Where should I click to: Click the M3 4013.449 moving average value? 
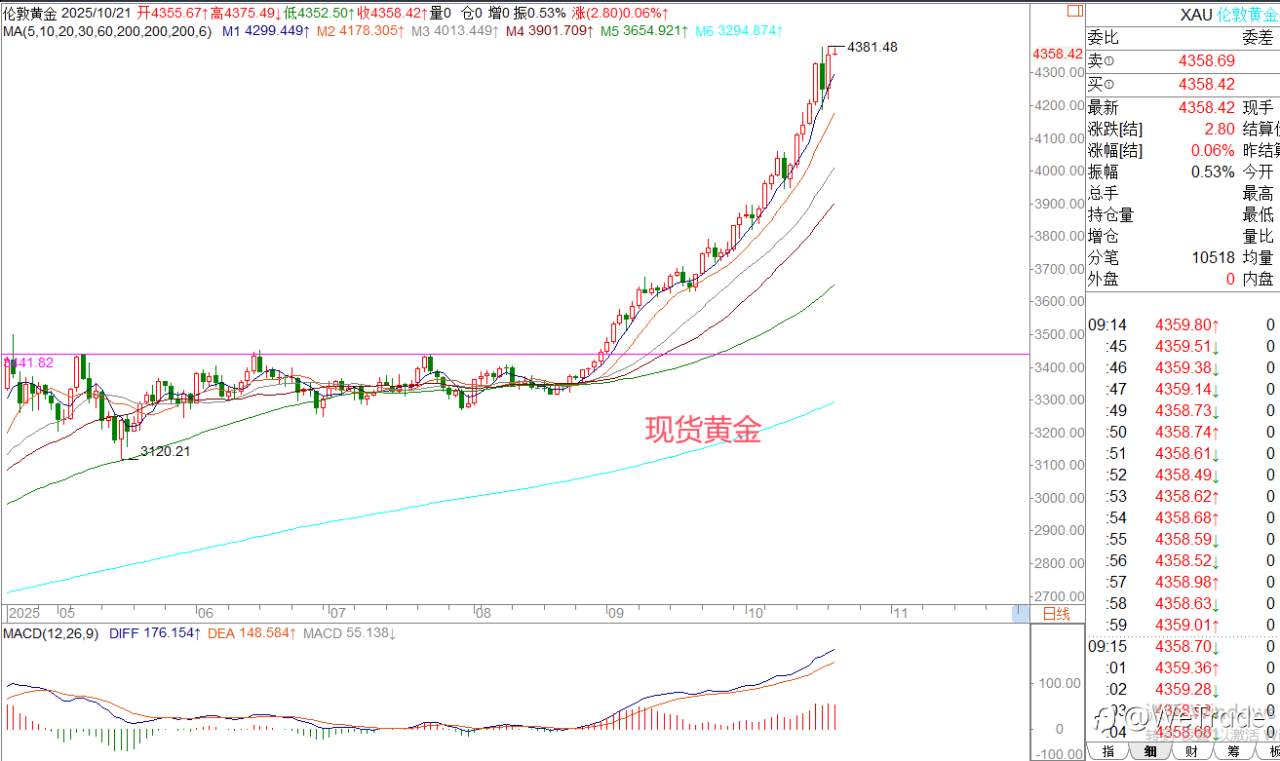[x=455, y=31]
